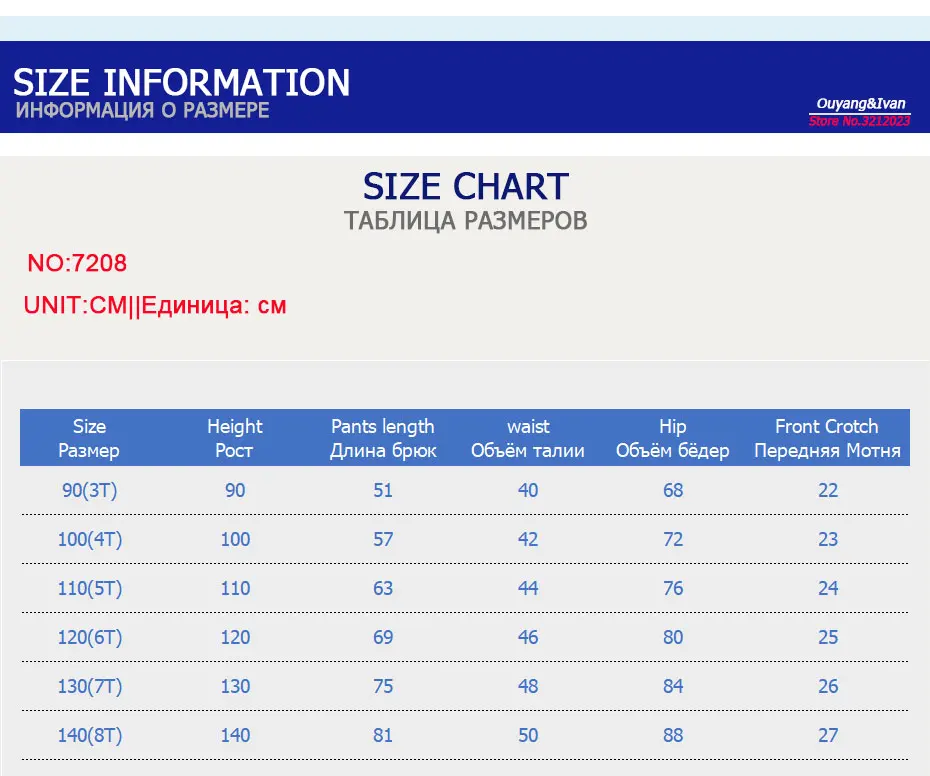The height and width of the screenshot is (776, 930).
Task: Click the Ouyang&Ivan store name
Action: click(861, 104)
